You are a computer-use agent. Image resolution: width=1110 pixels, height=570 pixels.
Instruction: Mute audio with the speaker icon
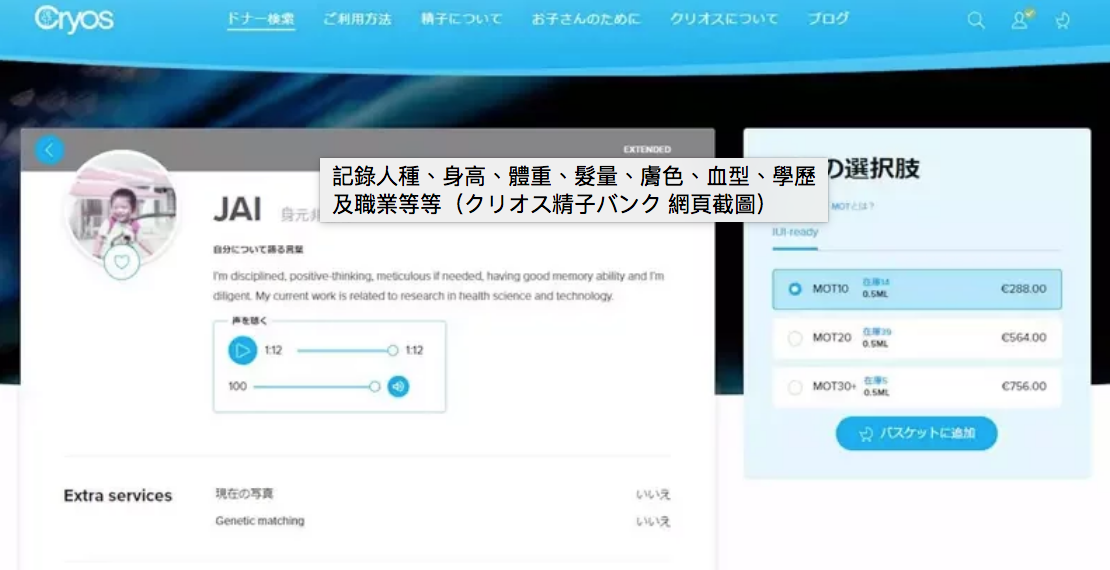point(399,387)
